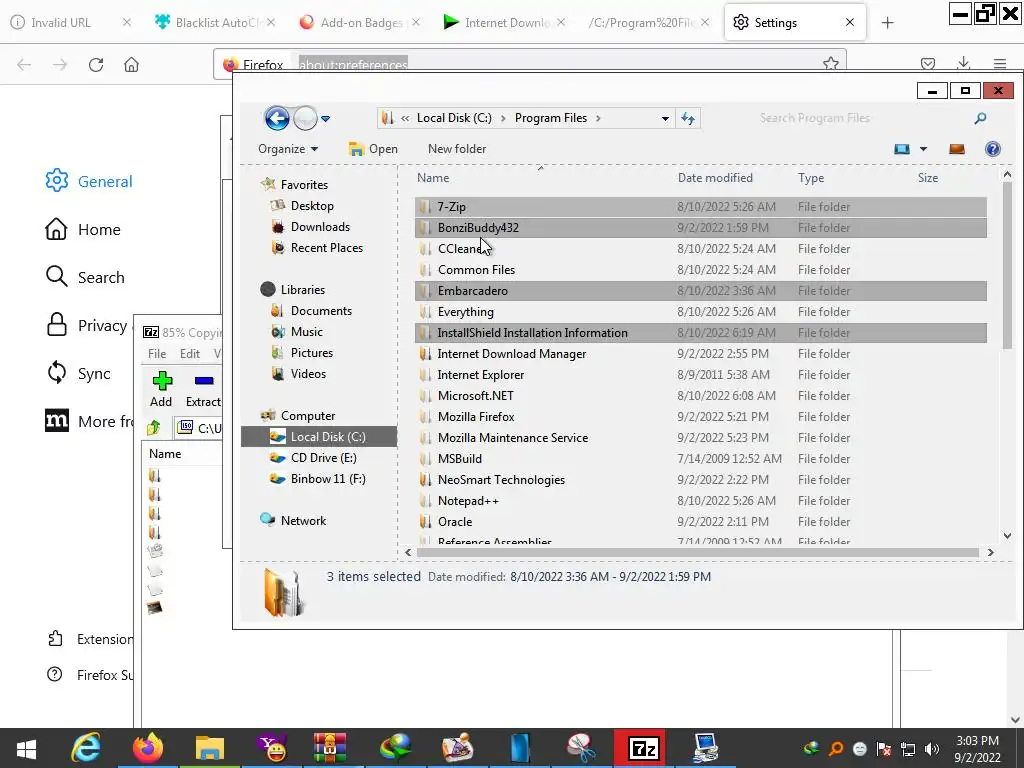This screenshot has height=768, width=1024.
Task: Select the CCleaner folder
Action: [700, 249]
